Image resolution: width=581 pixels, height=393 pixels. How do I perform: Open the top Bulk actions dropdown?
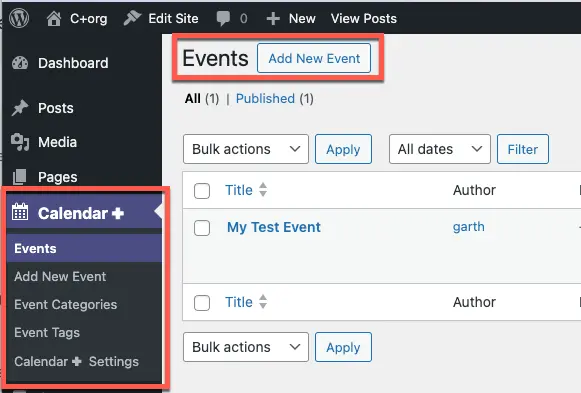pos(246,149)
